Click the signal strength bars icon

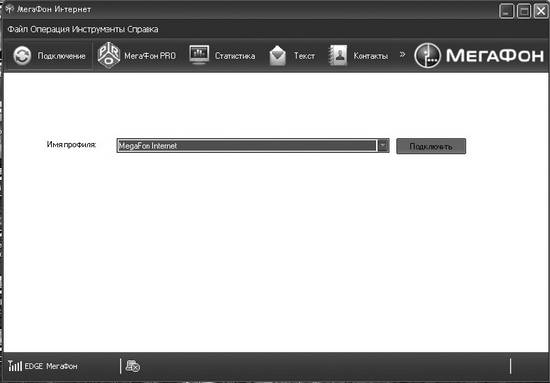[15, 366]
